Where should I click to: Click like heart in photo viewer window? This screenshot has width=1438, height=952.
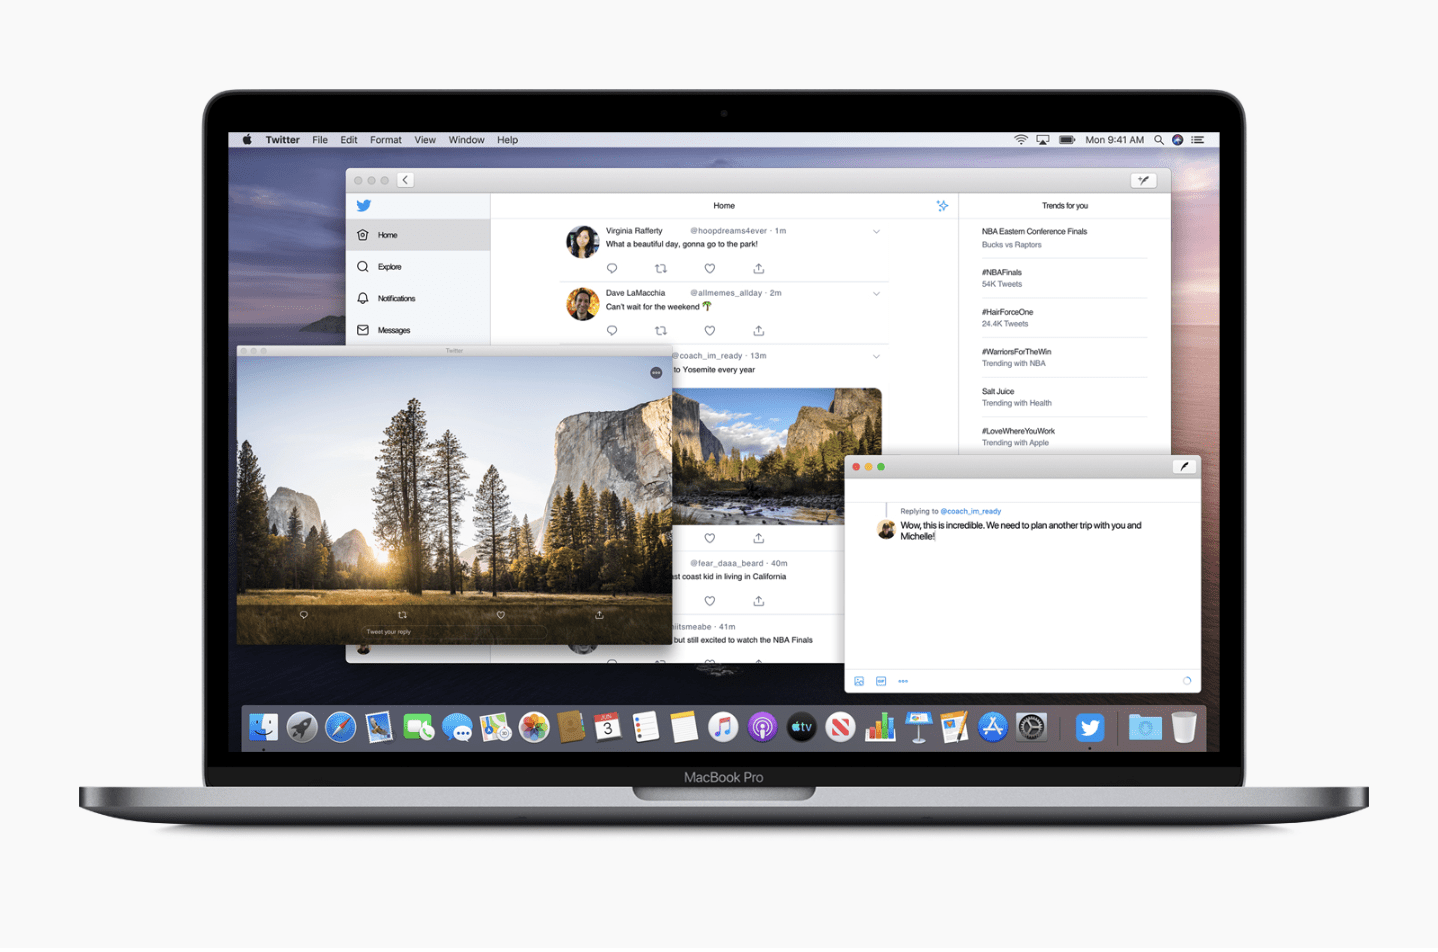pyautogui.click(x=501, y=615)
